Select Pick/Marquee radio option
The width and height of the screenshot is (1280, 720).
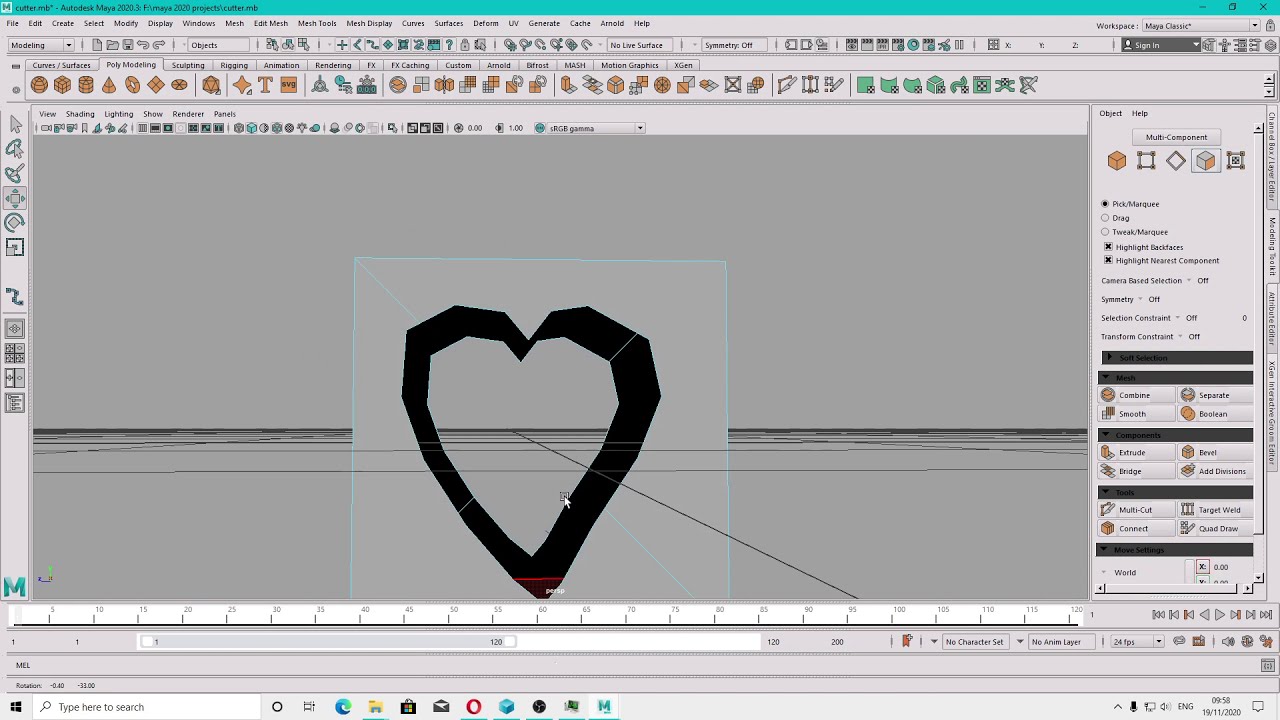click(x=1105, y=204)
